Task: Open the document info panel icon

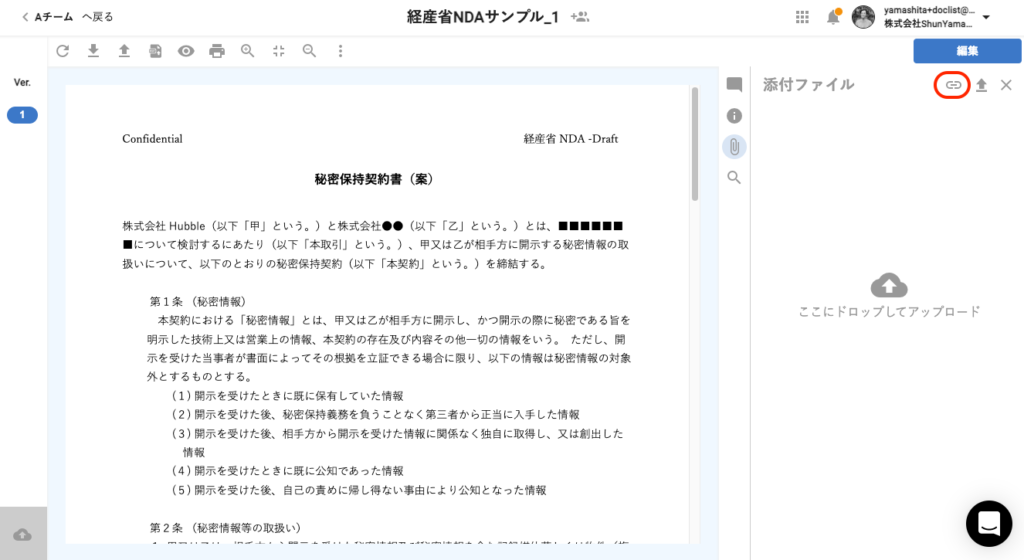Action: click(734, 116)
